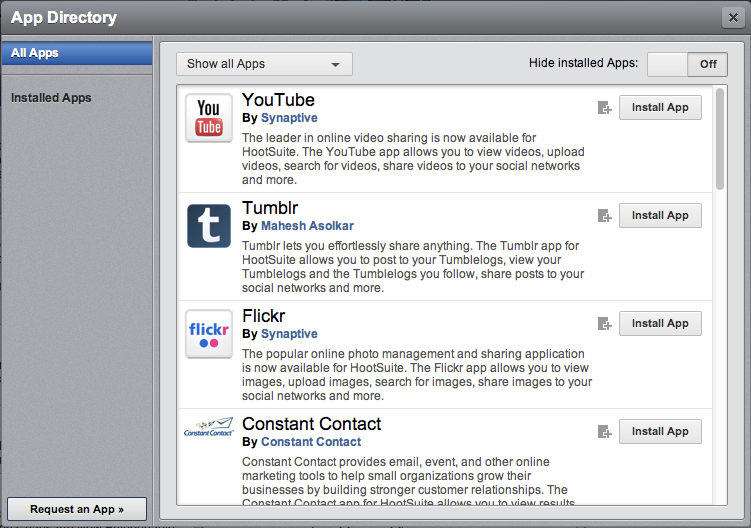This screenshot has width=751, height=528.
Task: Open Synaptive link under YouTube
Action: pyautogui.click(x=289, y=118)
